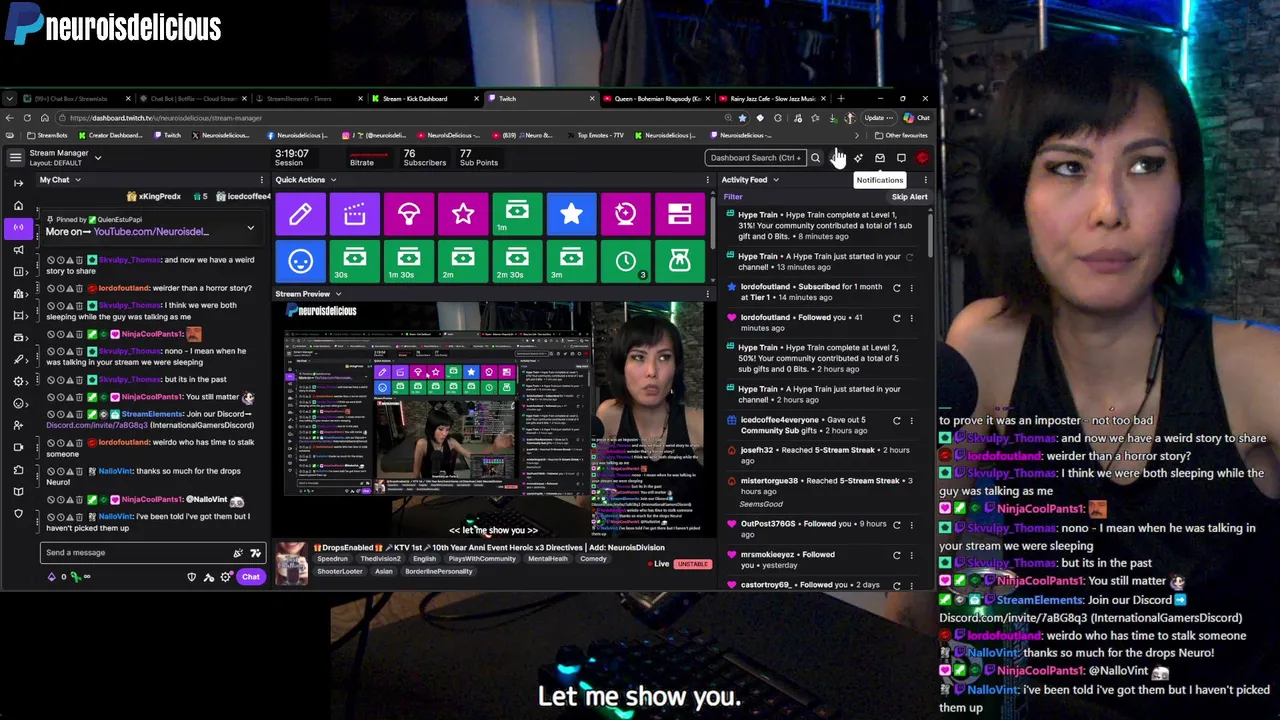1280x720 pixels.
Task: Run the 30s ad quick action
Action: (354, 261)
